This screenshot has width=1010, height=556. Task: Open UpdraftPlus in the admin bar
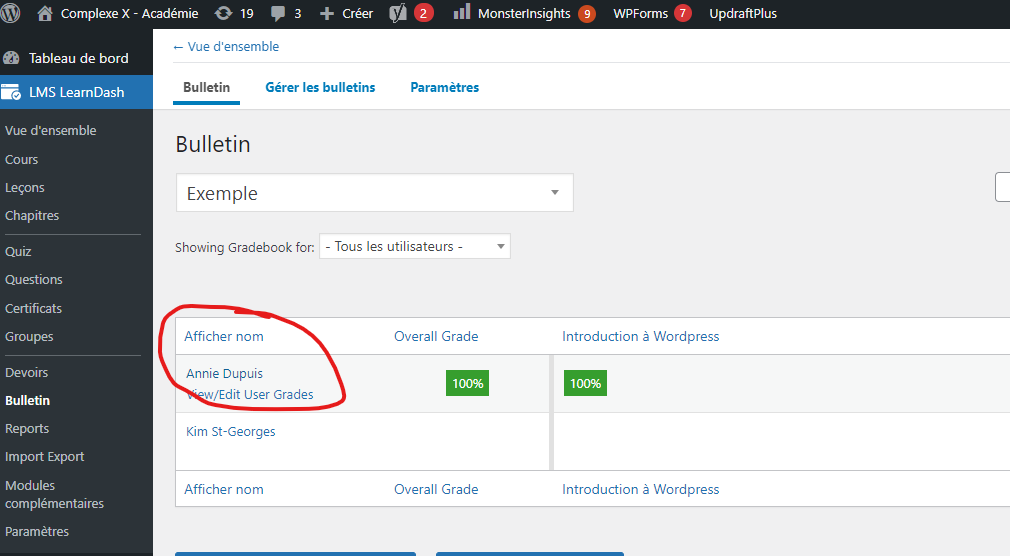pyautogui.click(x=743, y=14)
